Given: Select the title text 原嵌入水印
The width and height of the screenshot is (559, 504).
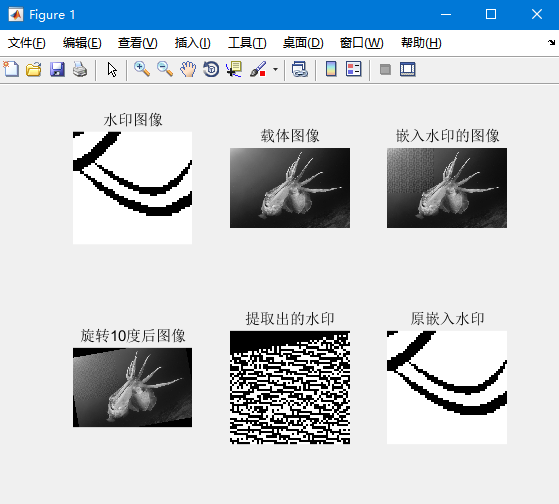Looking at the screenshot, I should coord(447,319).
